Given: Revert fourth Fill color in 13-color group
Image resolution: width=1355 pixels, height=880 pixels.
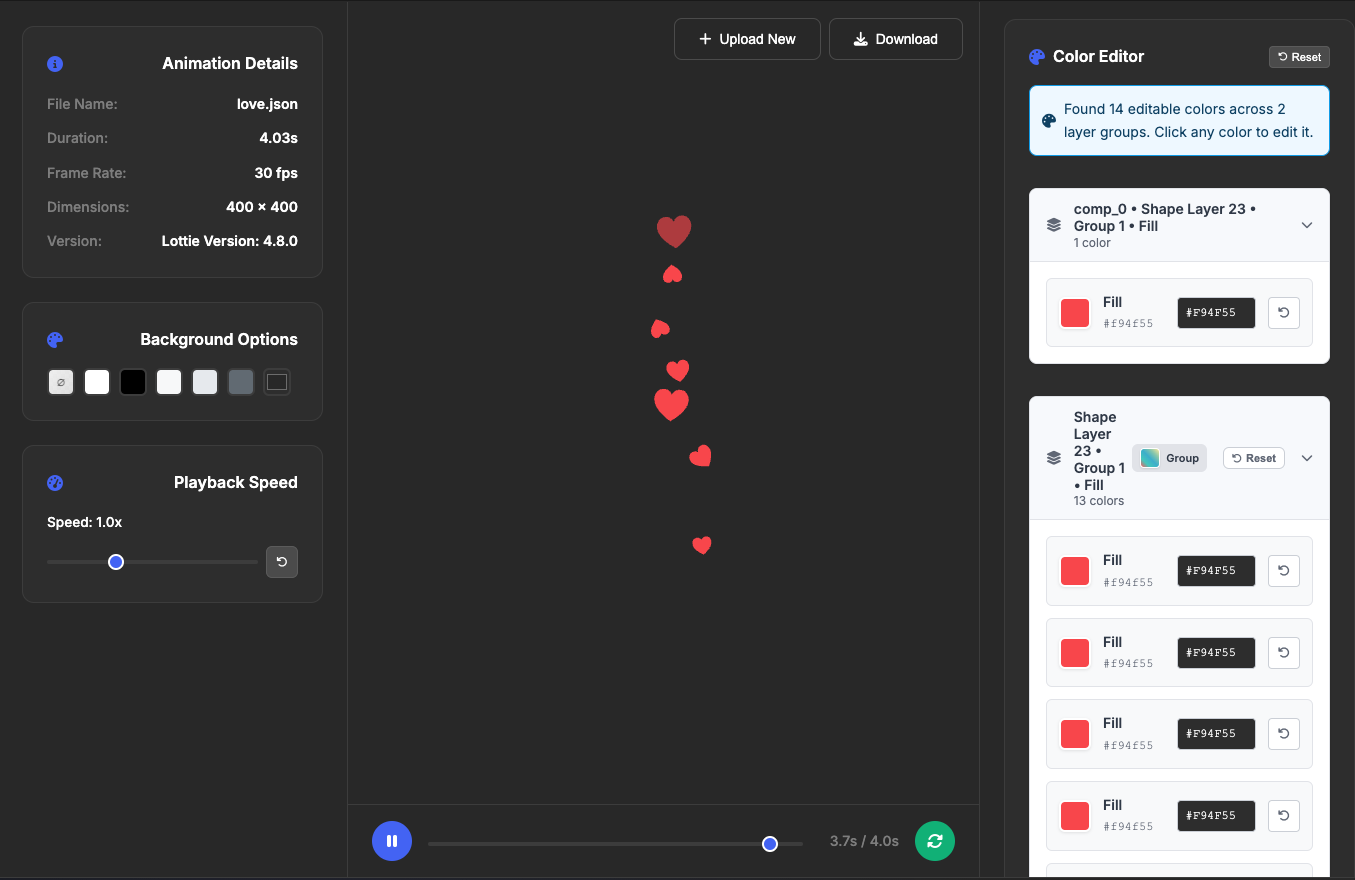Looking at the screenshot, I should pyautogui.click(x=1284, y=816).
